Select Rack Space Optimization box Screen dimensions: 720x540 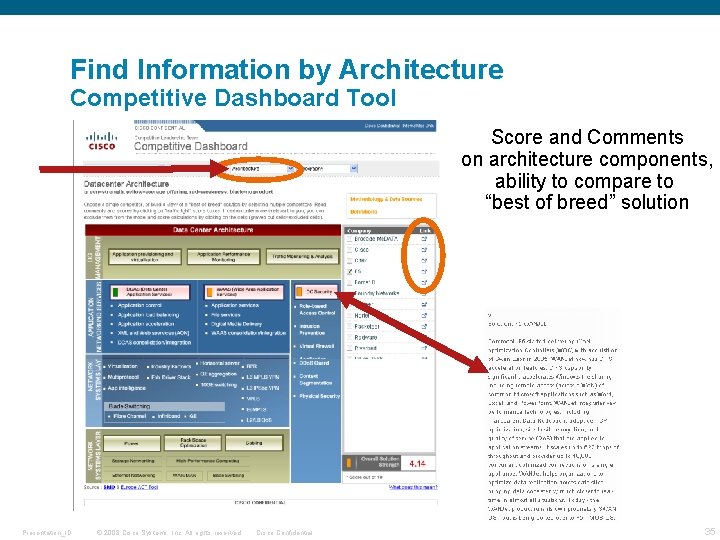click(x=193, y=443)
